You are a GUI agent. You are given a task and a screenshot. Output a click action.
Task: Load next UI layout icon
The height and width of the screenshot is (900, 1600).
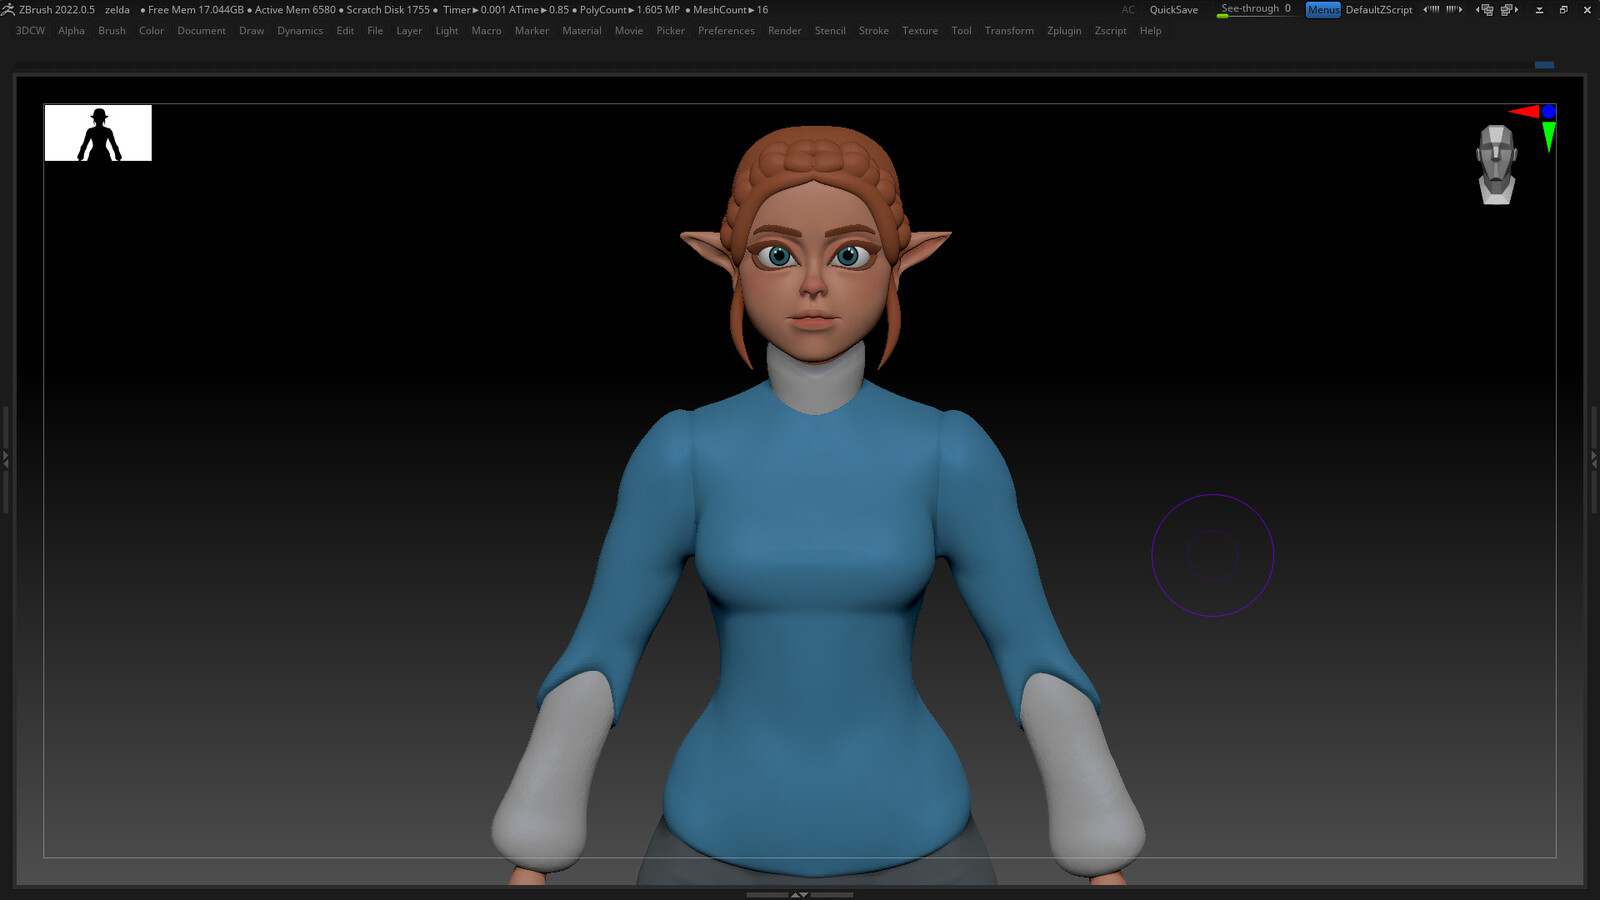coord(1509,10)
